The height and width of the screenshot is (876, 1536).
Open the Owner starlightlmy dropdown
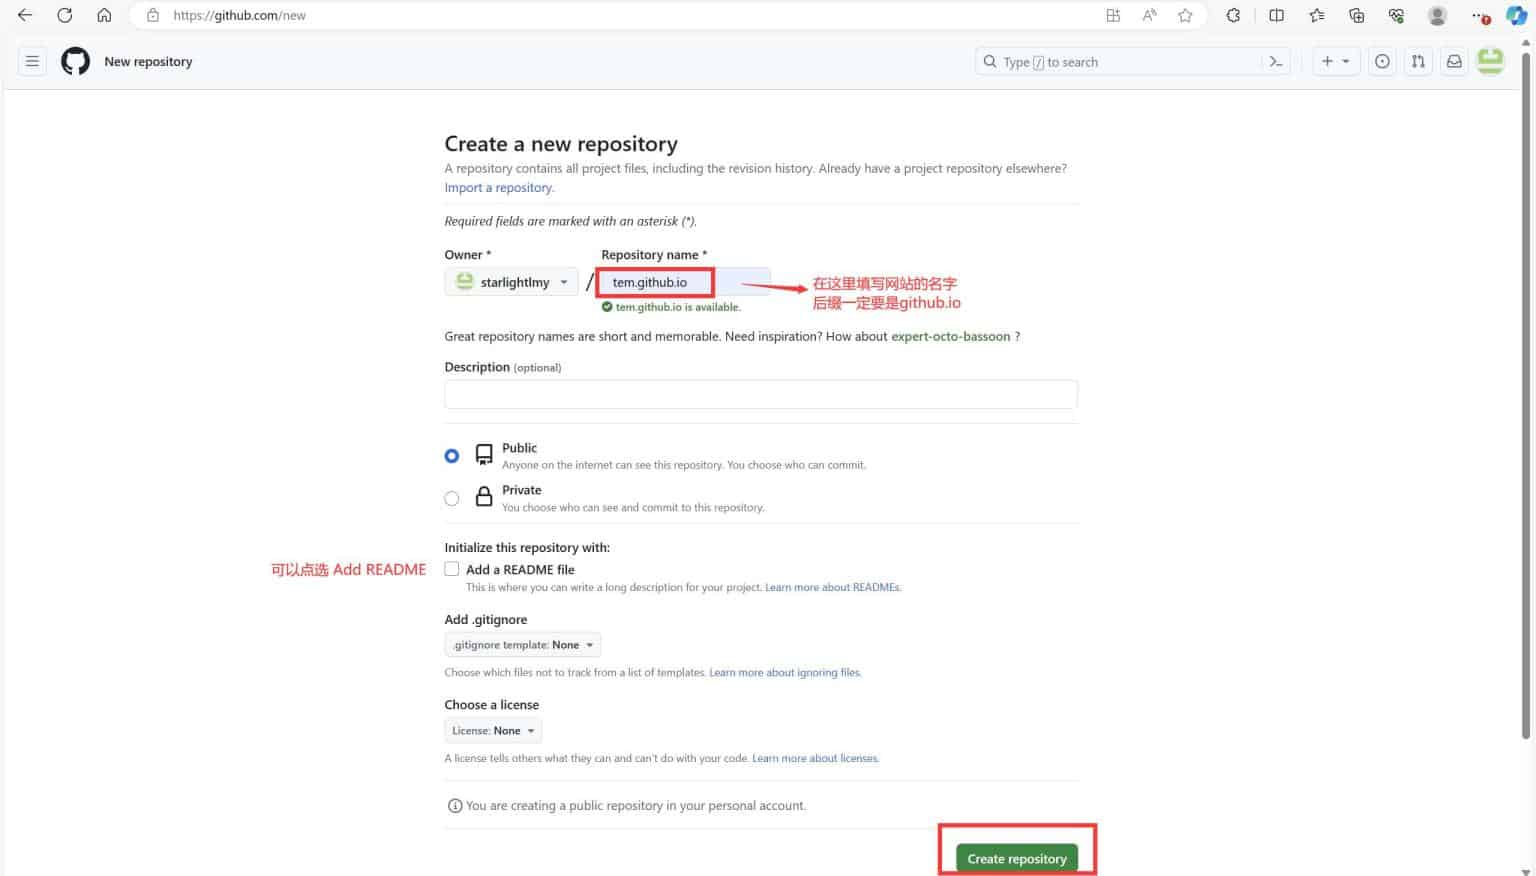click(x=511, y=282)
